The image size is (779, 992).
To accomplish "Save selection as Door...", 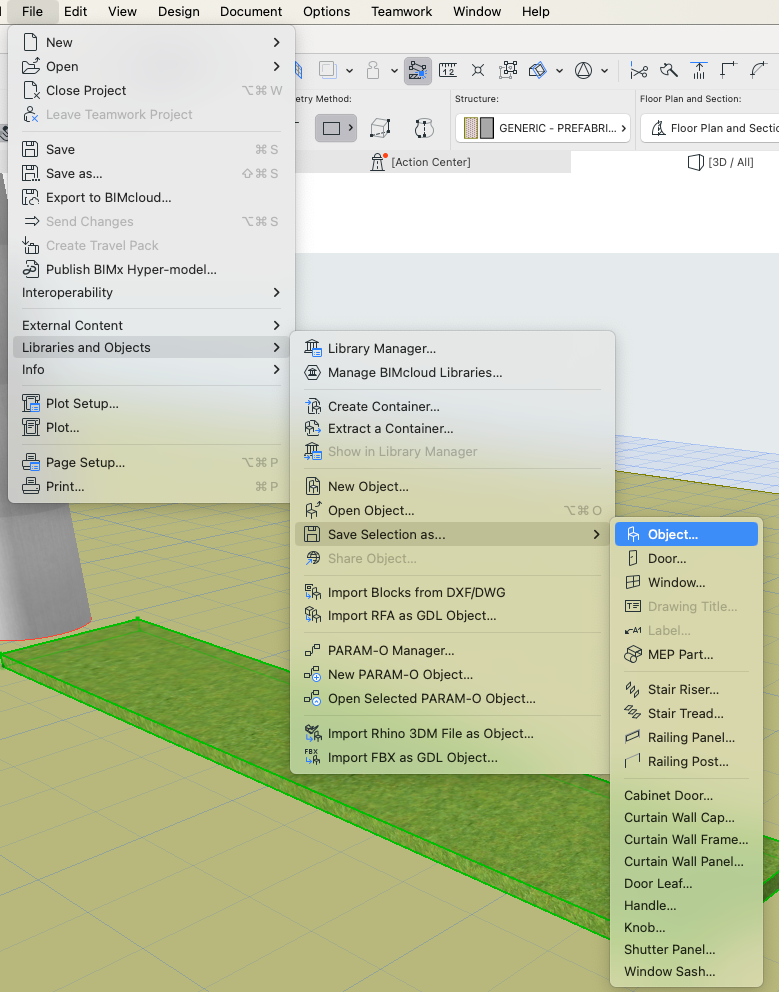I will pyautogui.click(x=687, y=559).
